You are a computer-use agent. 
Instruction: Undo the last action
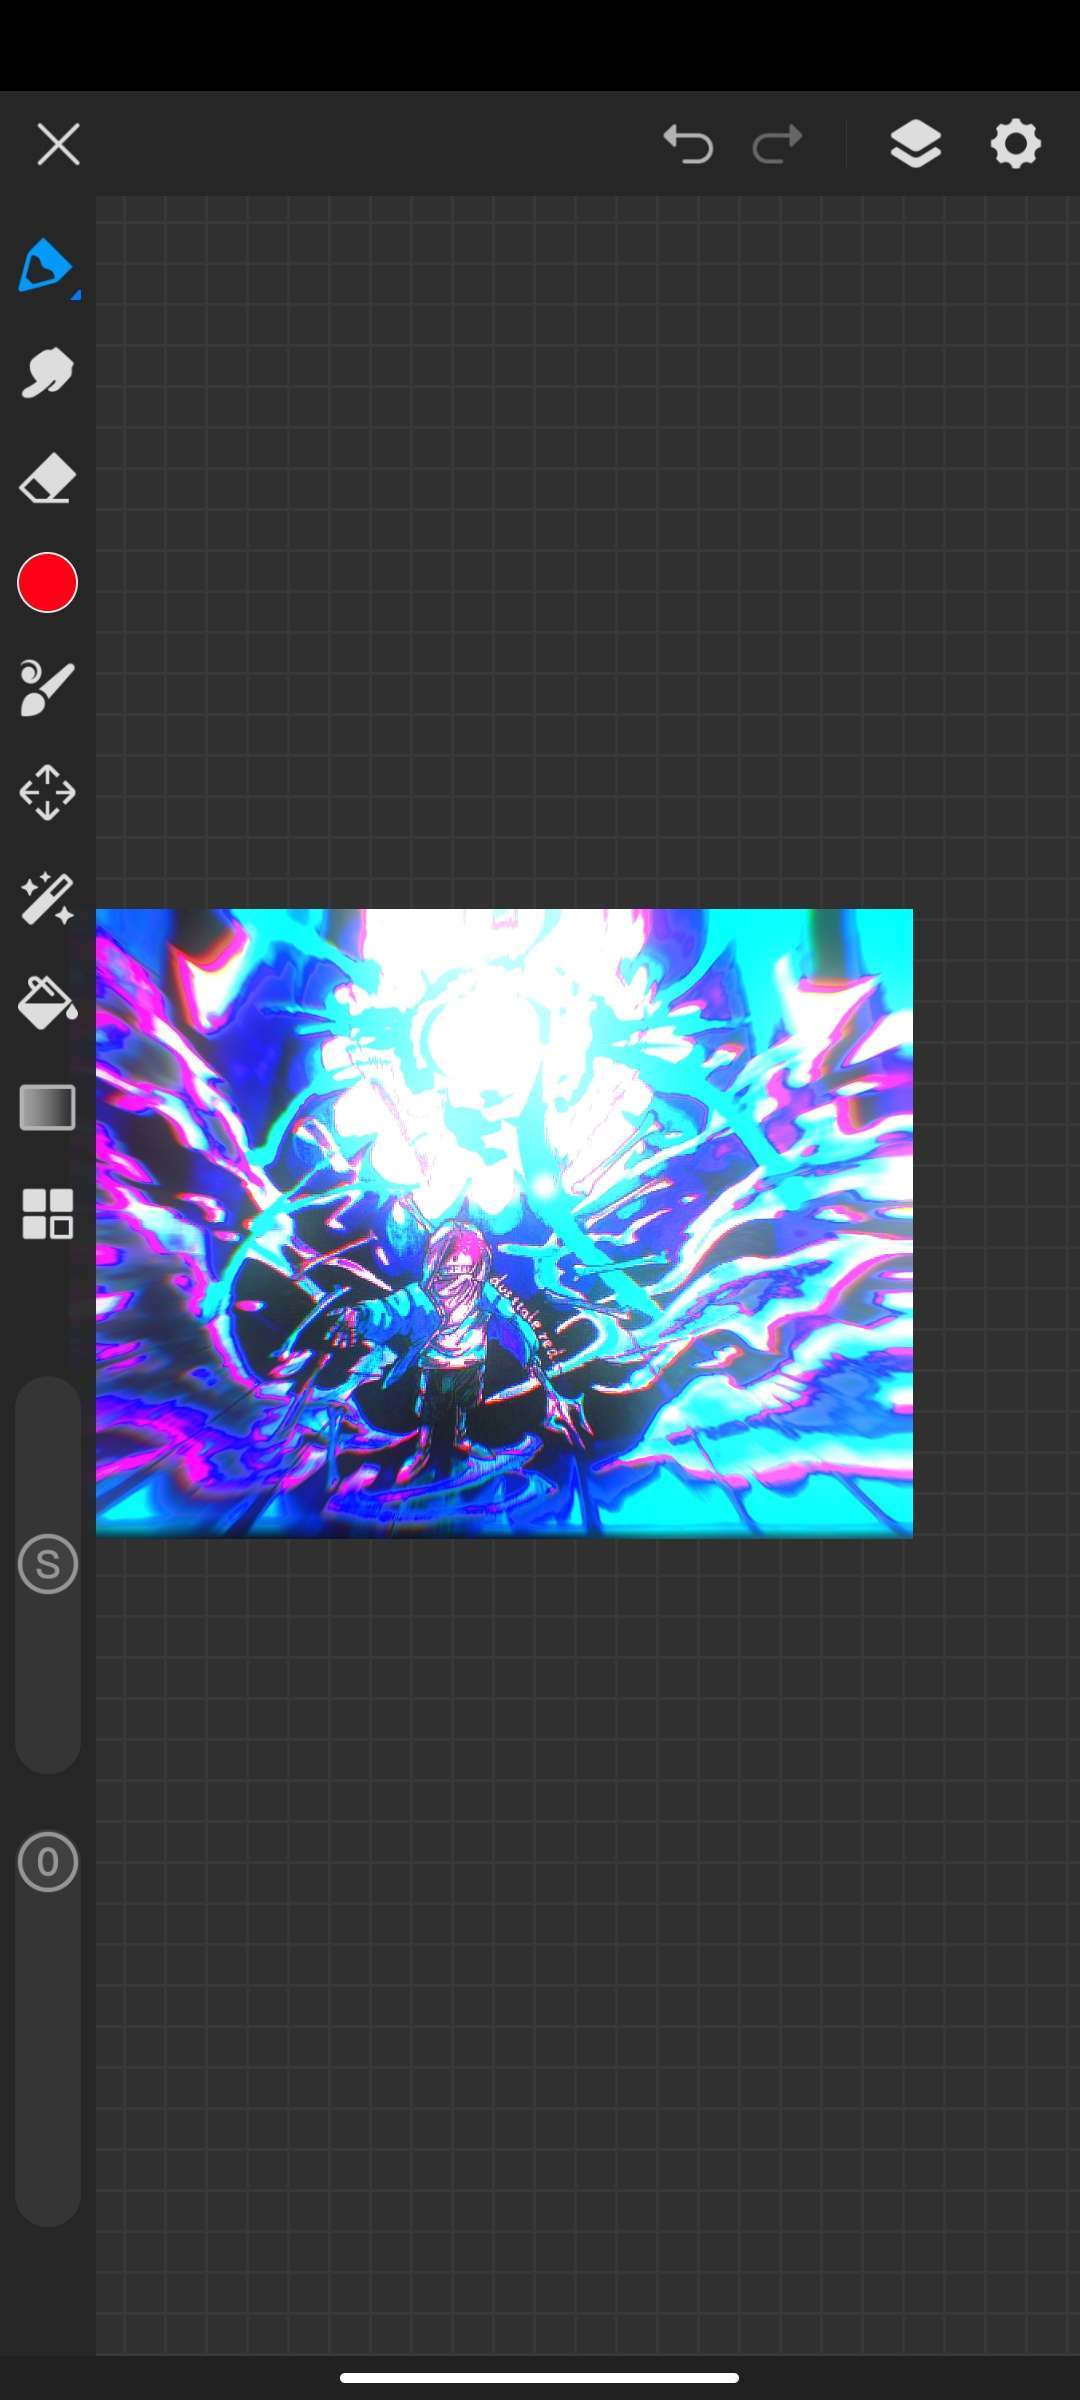coord(688,144)
